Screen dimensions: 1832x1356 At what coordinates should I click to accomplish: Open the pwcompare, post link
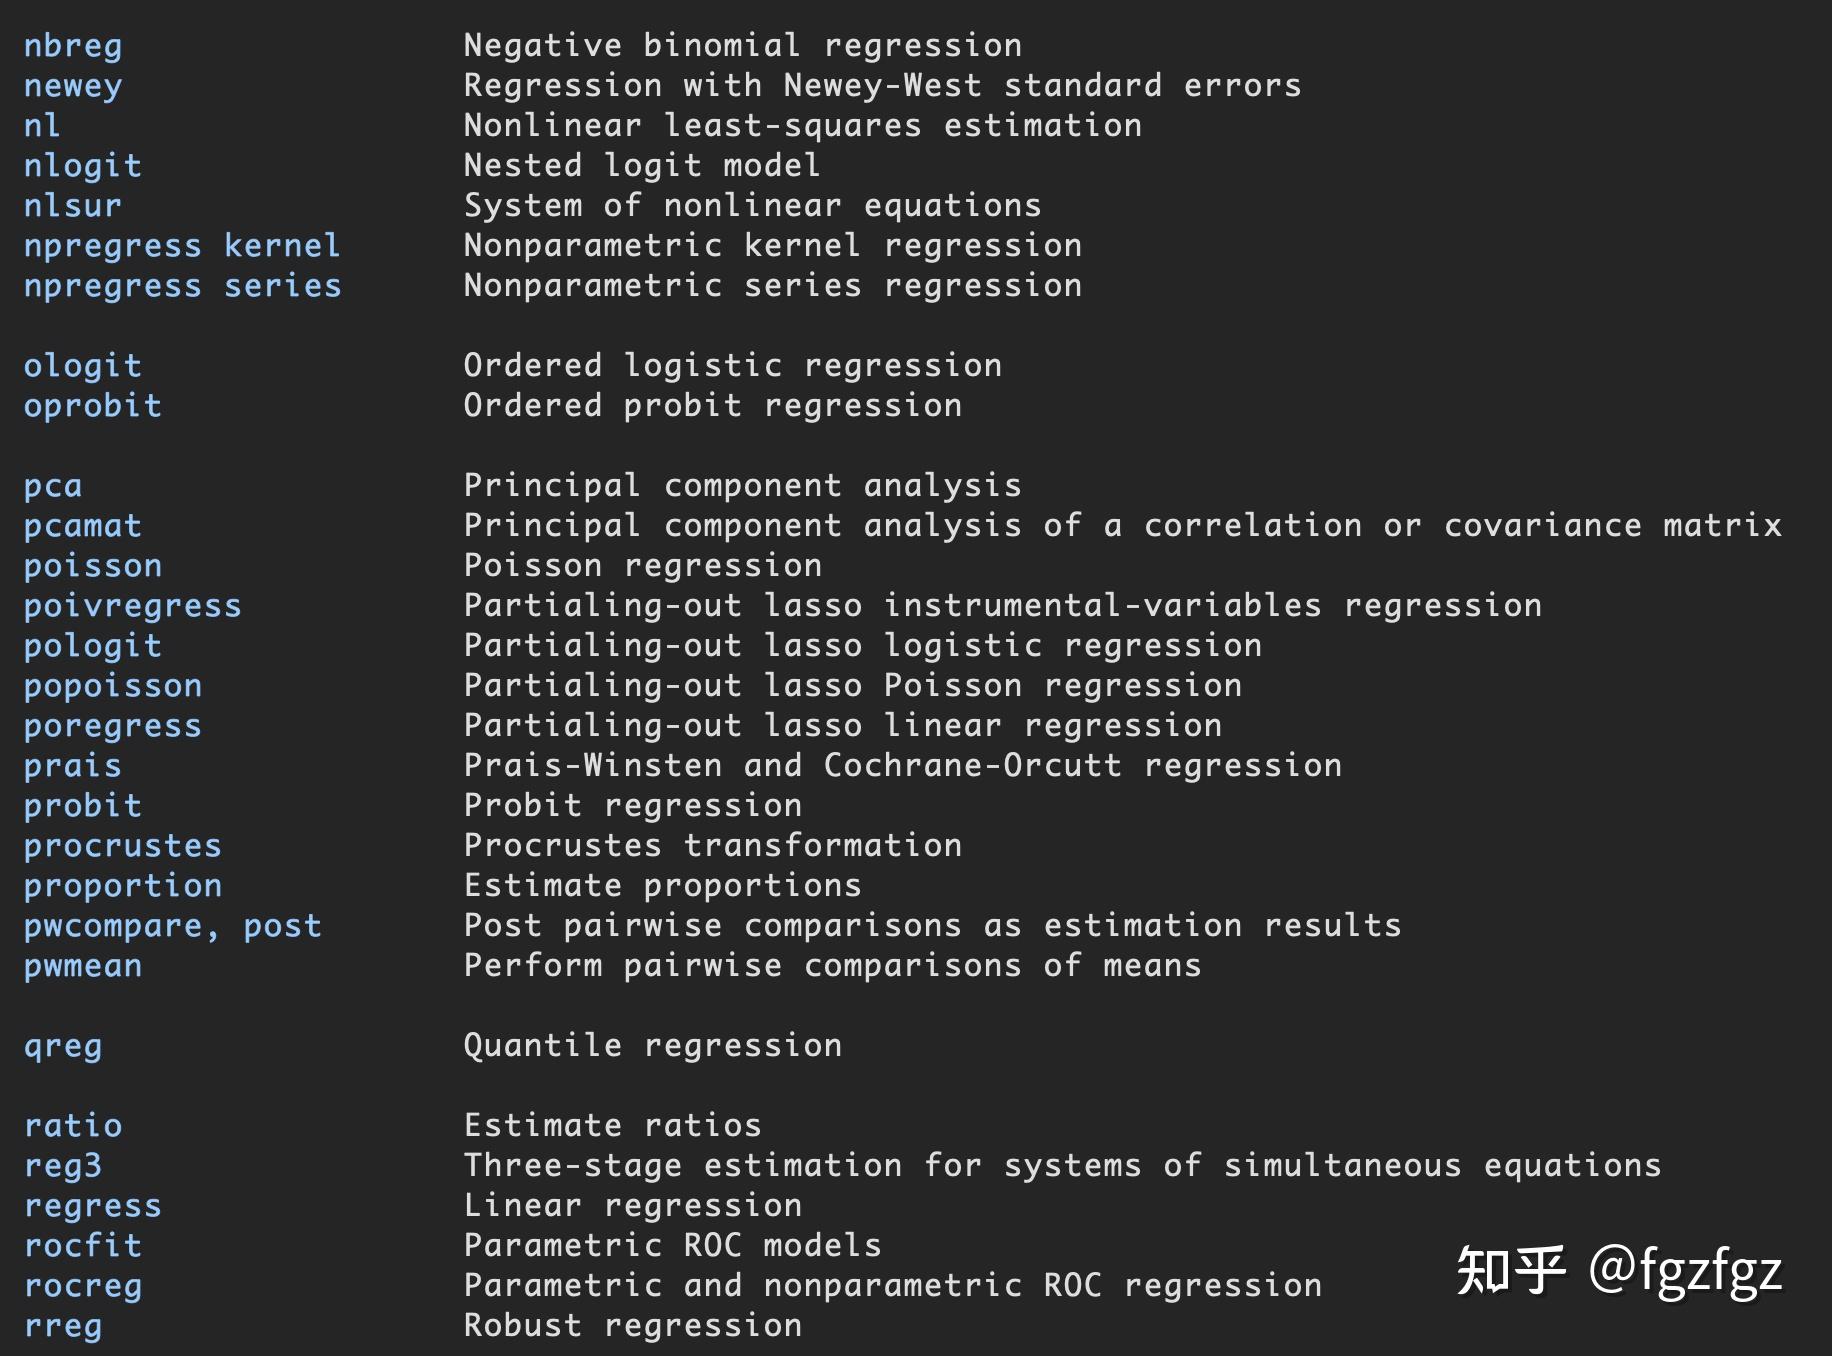[173, 926]
